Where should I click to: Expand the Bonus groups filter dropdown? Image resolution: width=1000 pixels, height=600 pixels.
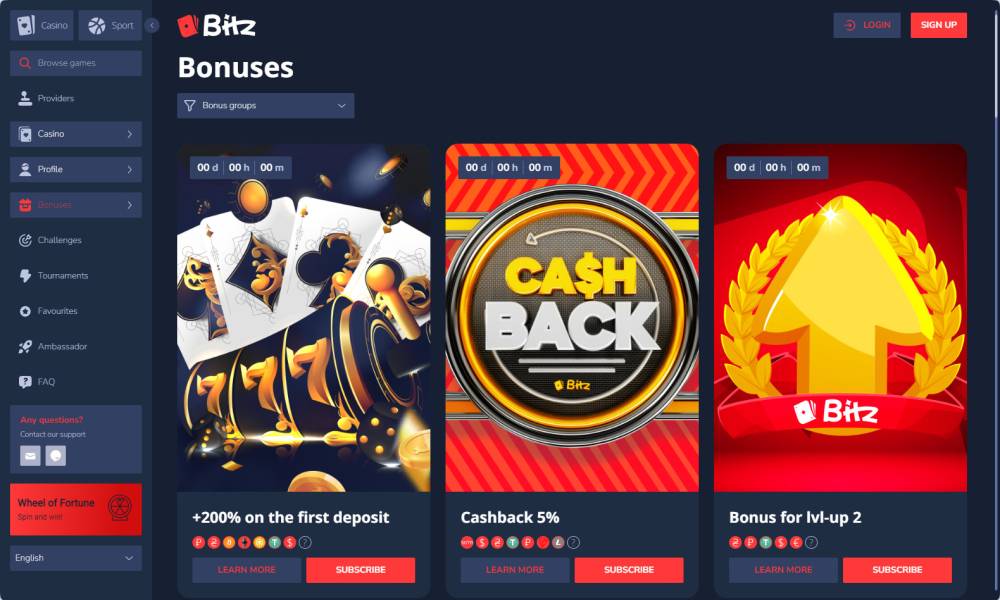265,105
